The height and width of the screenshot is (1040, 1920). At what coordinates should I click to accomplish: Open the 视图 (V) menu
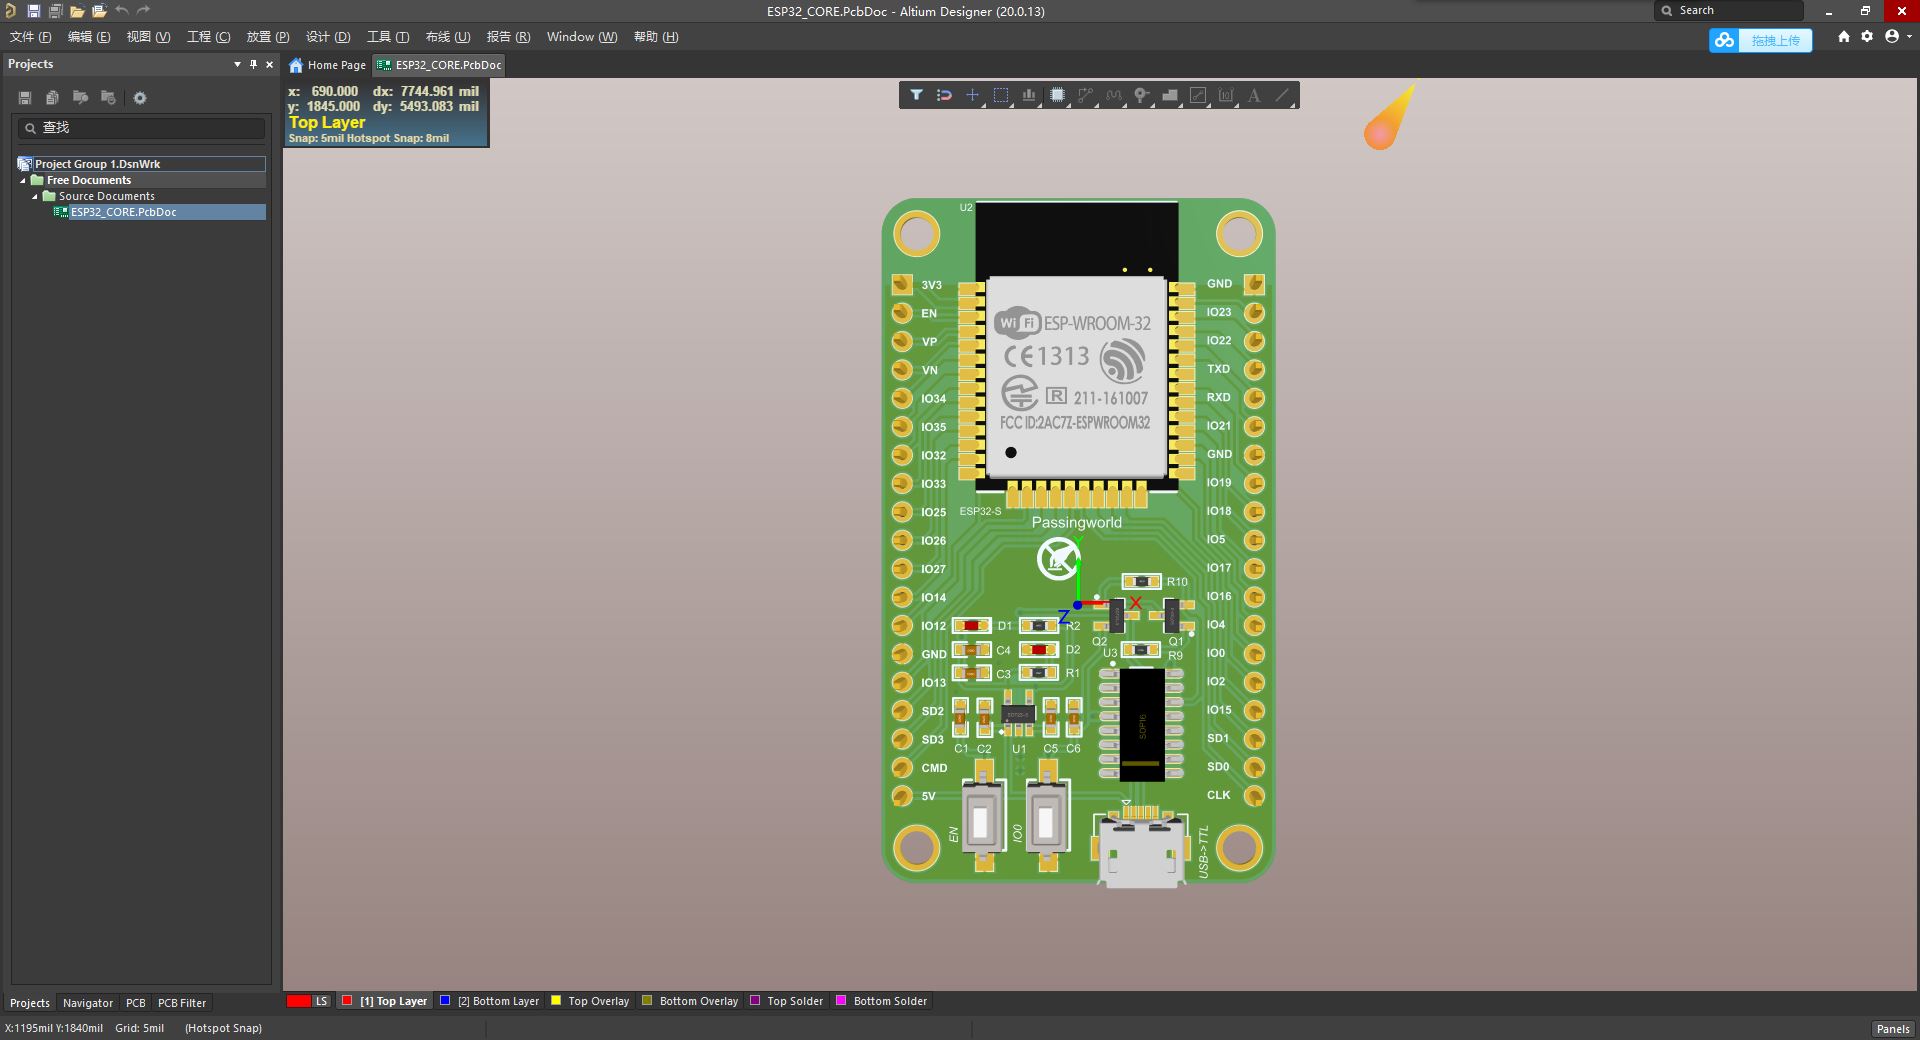(x=148, y=37)
